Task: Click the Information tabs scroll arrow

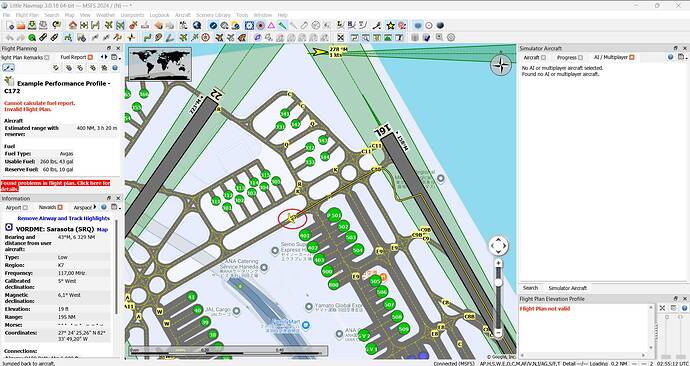Action: click(95, 207)
